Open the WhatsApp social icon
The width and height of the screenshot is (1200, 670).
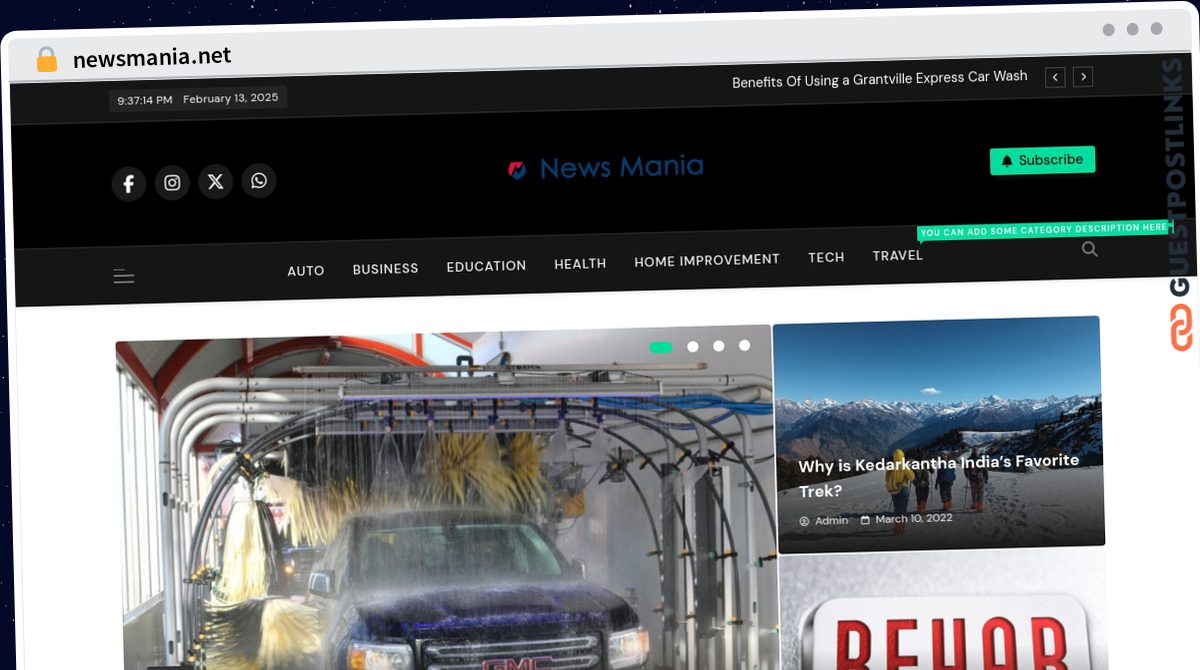tap(259, 180)
